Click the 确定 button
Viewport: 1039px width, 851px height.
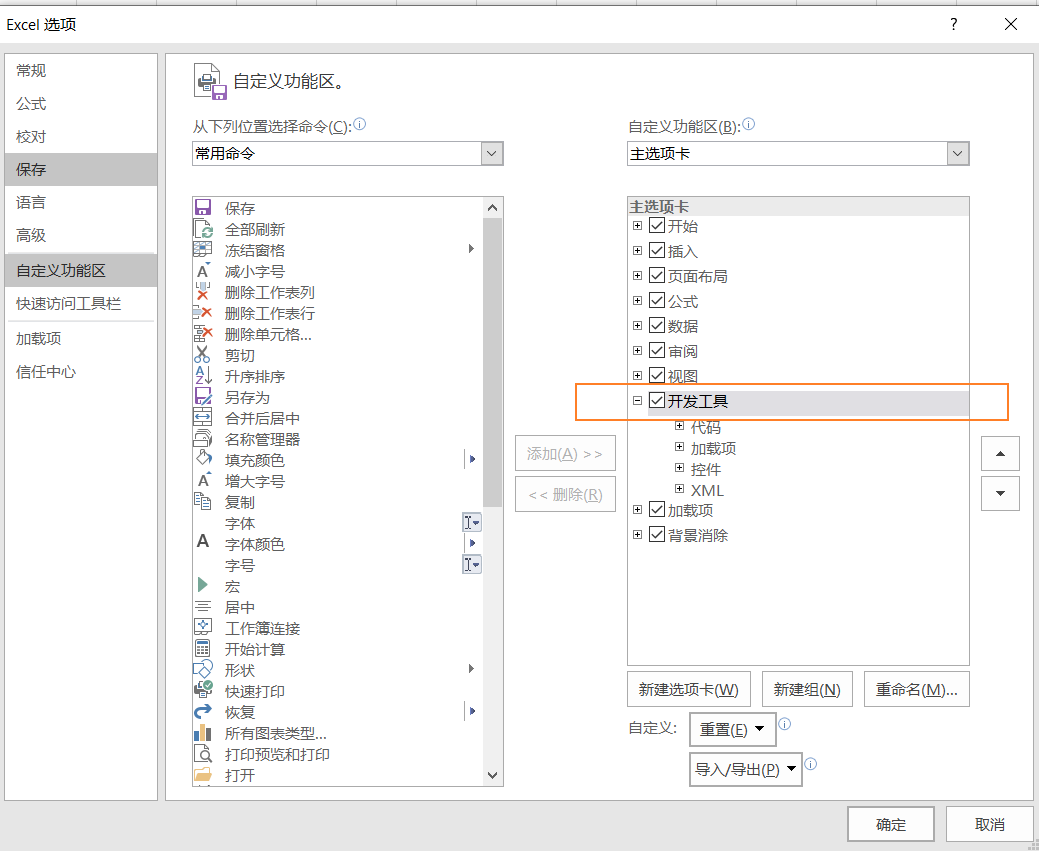(891, 824)
